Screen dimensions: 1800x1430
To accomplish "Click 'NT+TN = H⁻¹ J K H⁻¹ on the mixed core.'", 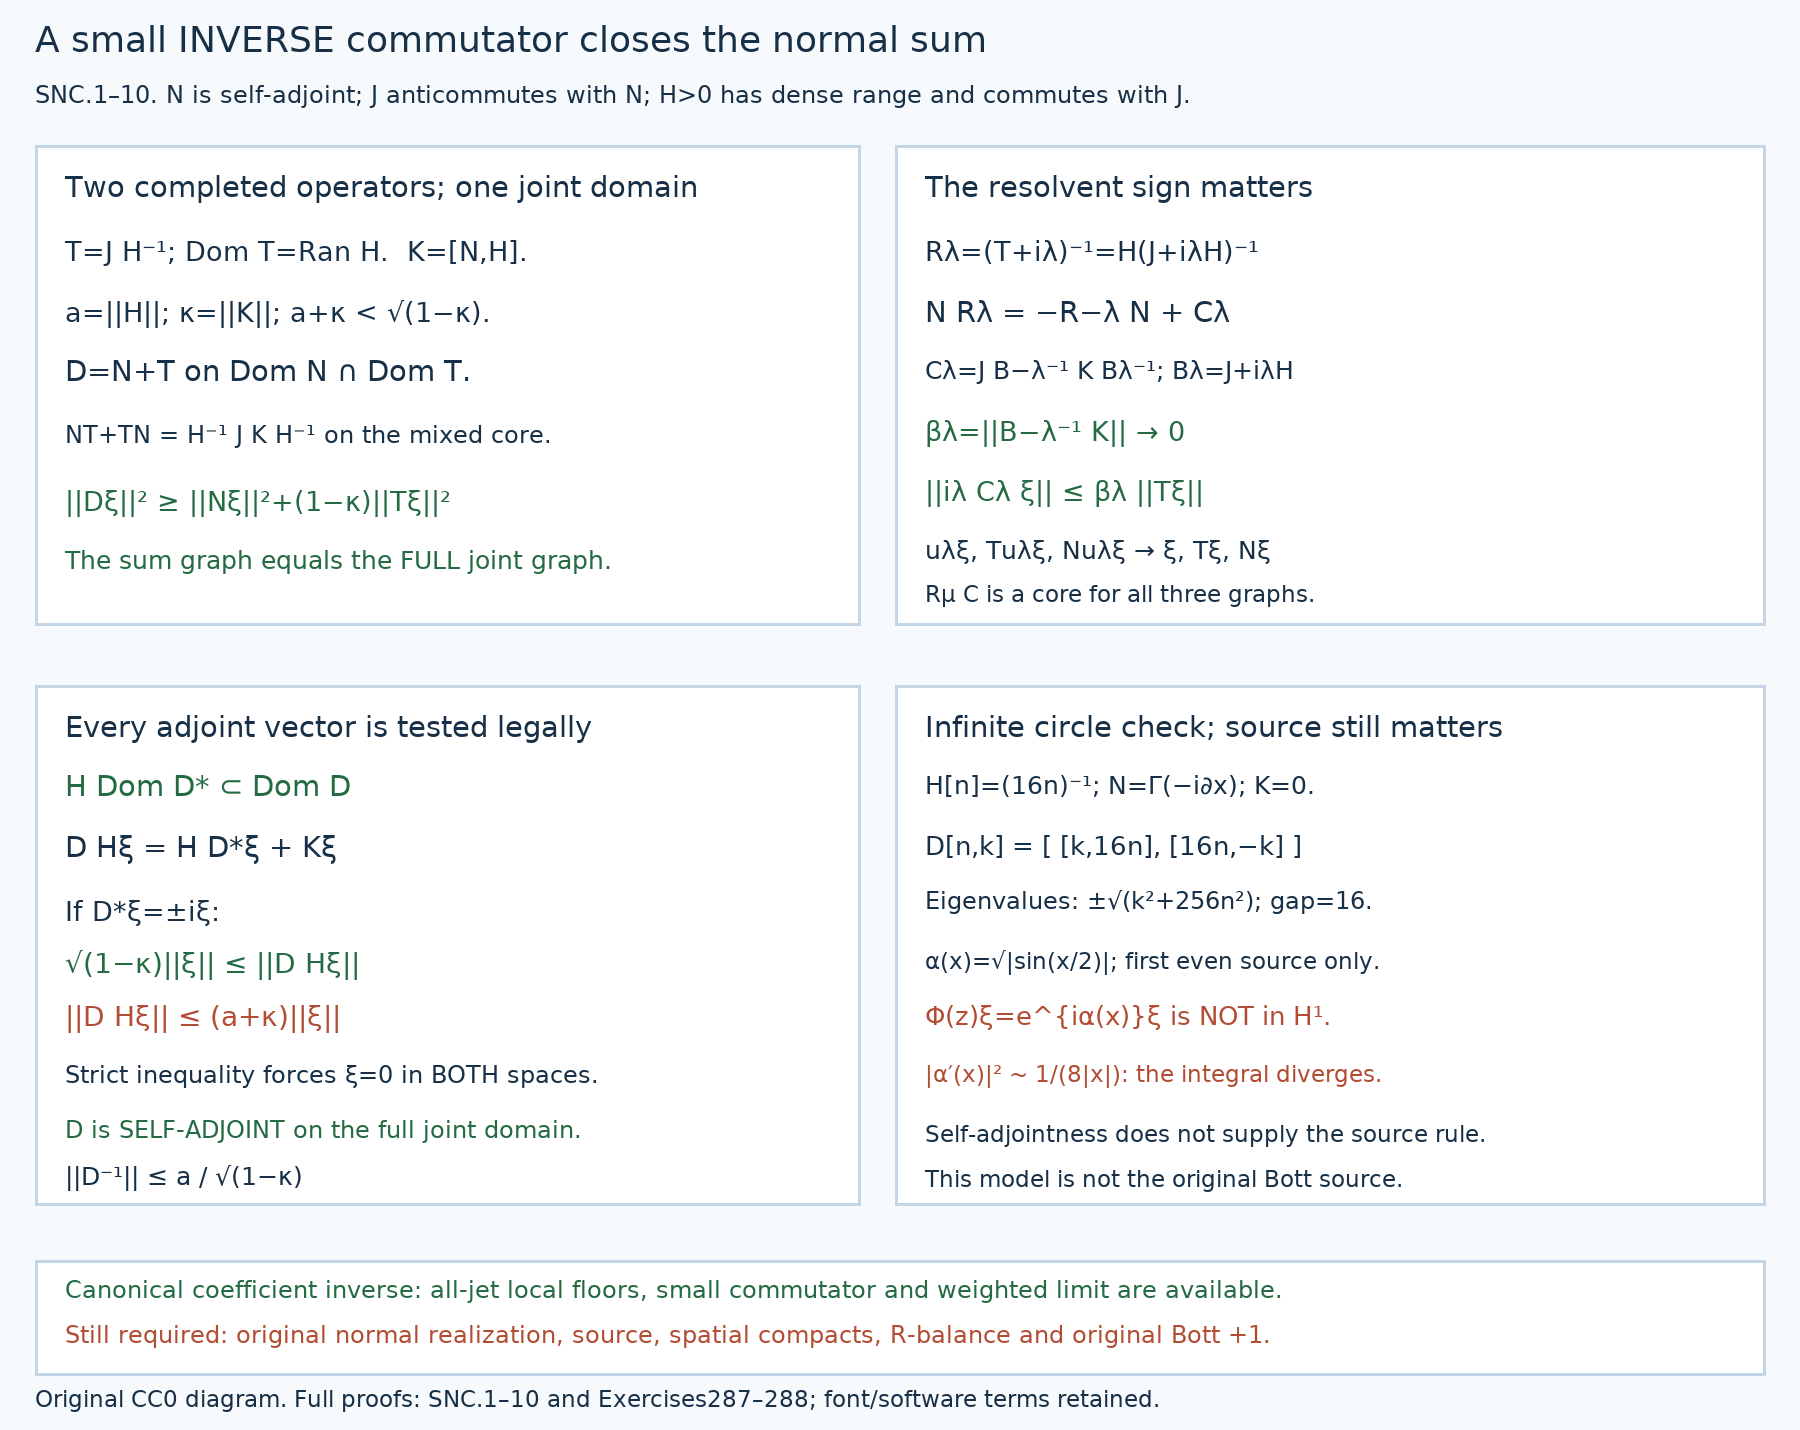I will click(308, 435).
